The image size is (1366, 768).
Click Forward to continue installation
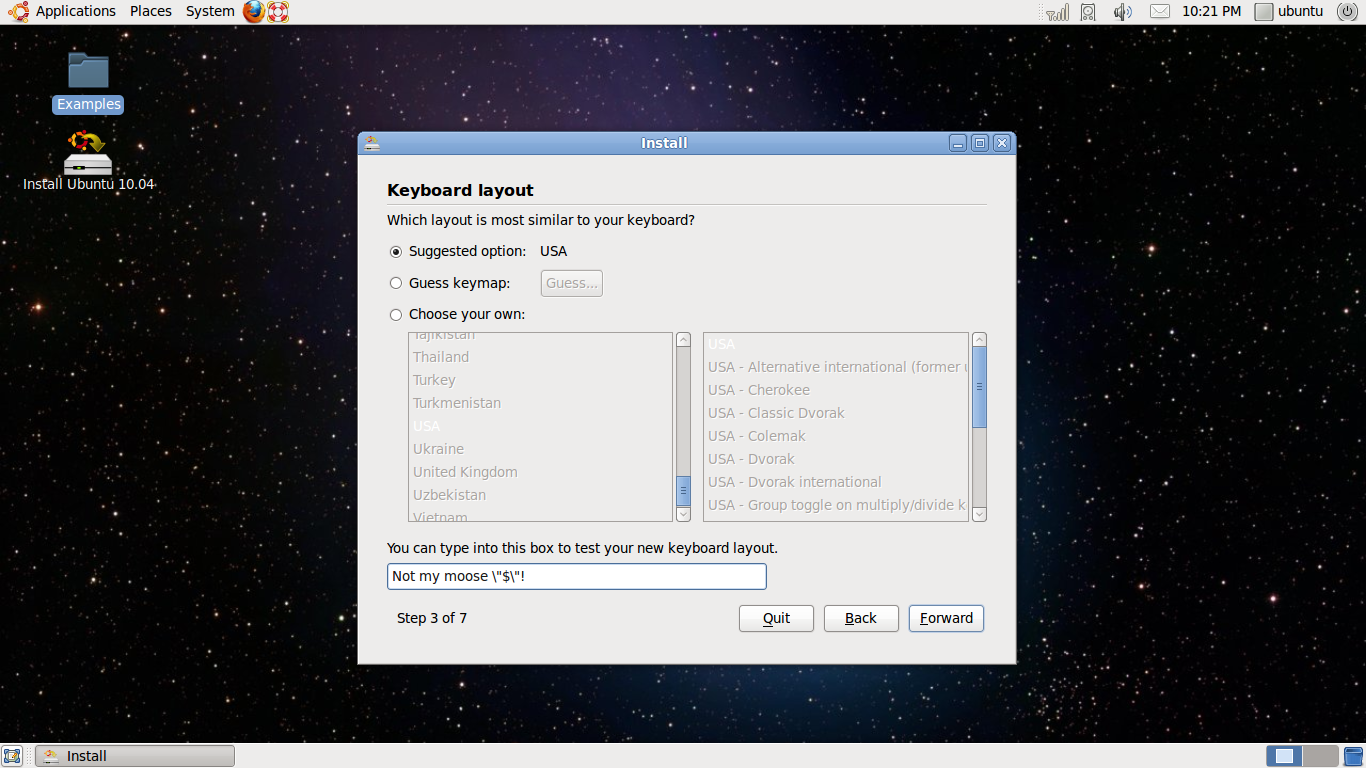pos(946,618)
